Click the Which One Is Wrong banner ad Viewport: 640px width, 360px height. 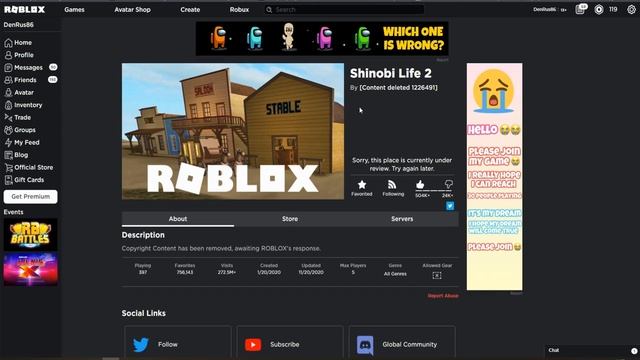tap(322, 38)
